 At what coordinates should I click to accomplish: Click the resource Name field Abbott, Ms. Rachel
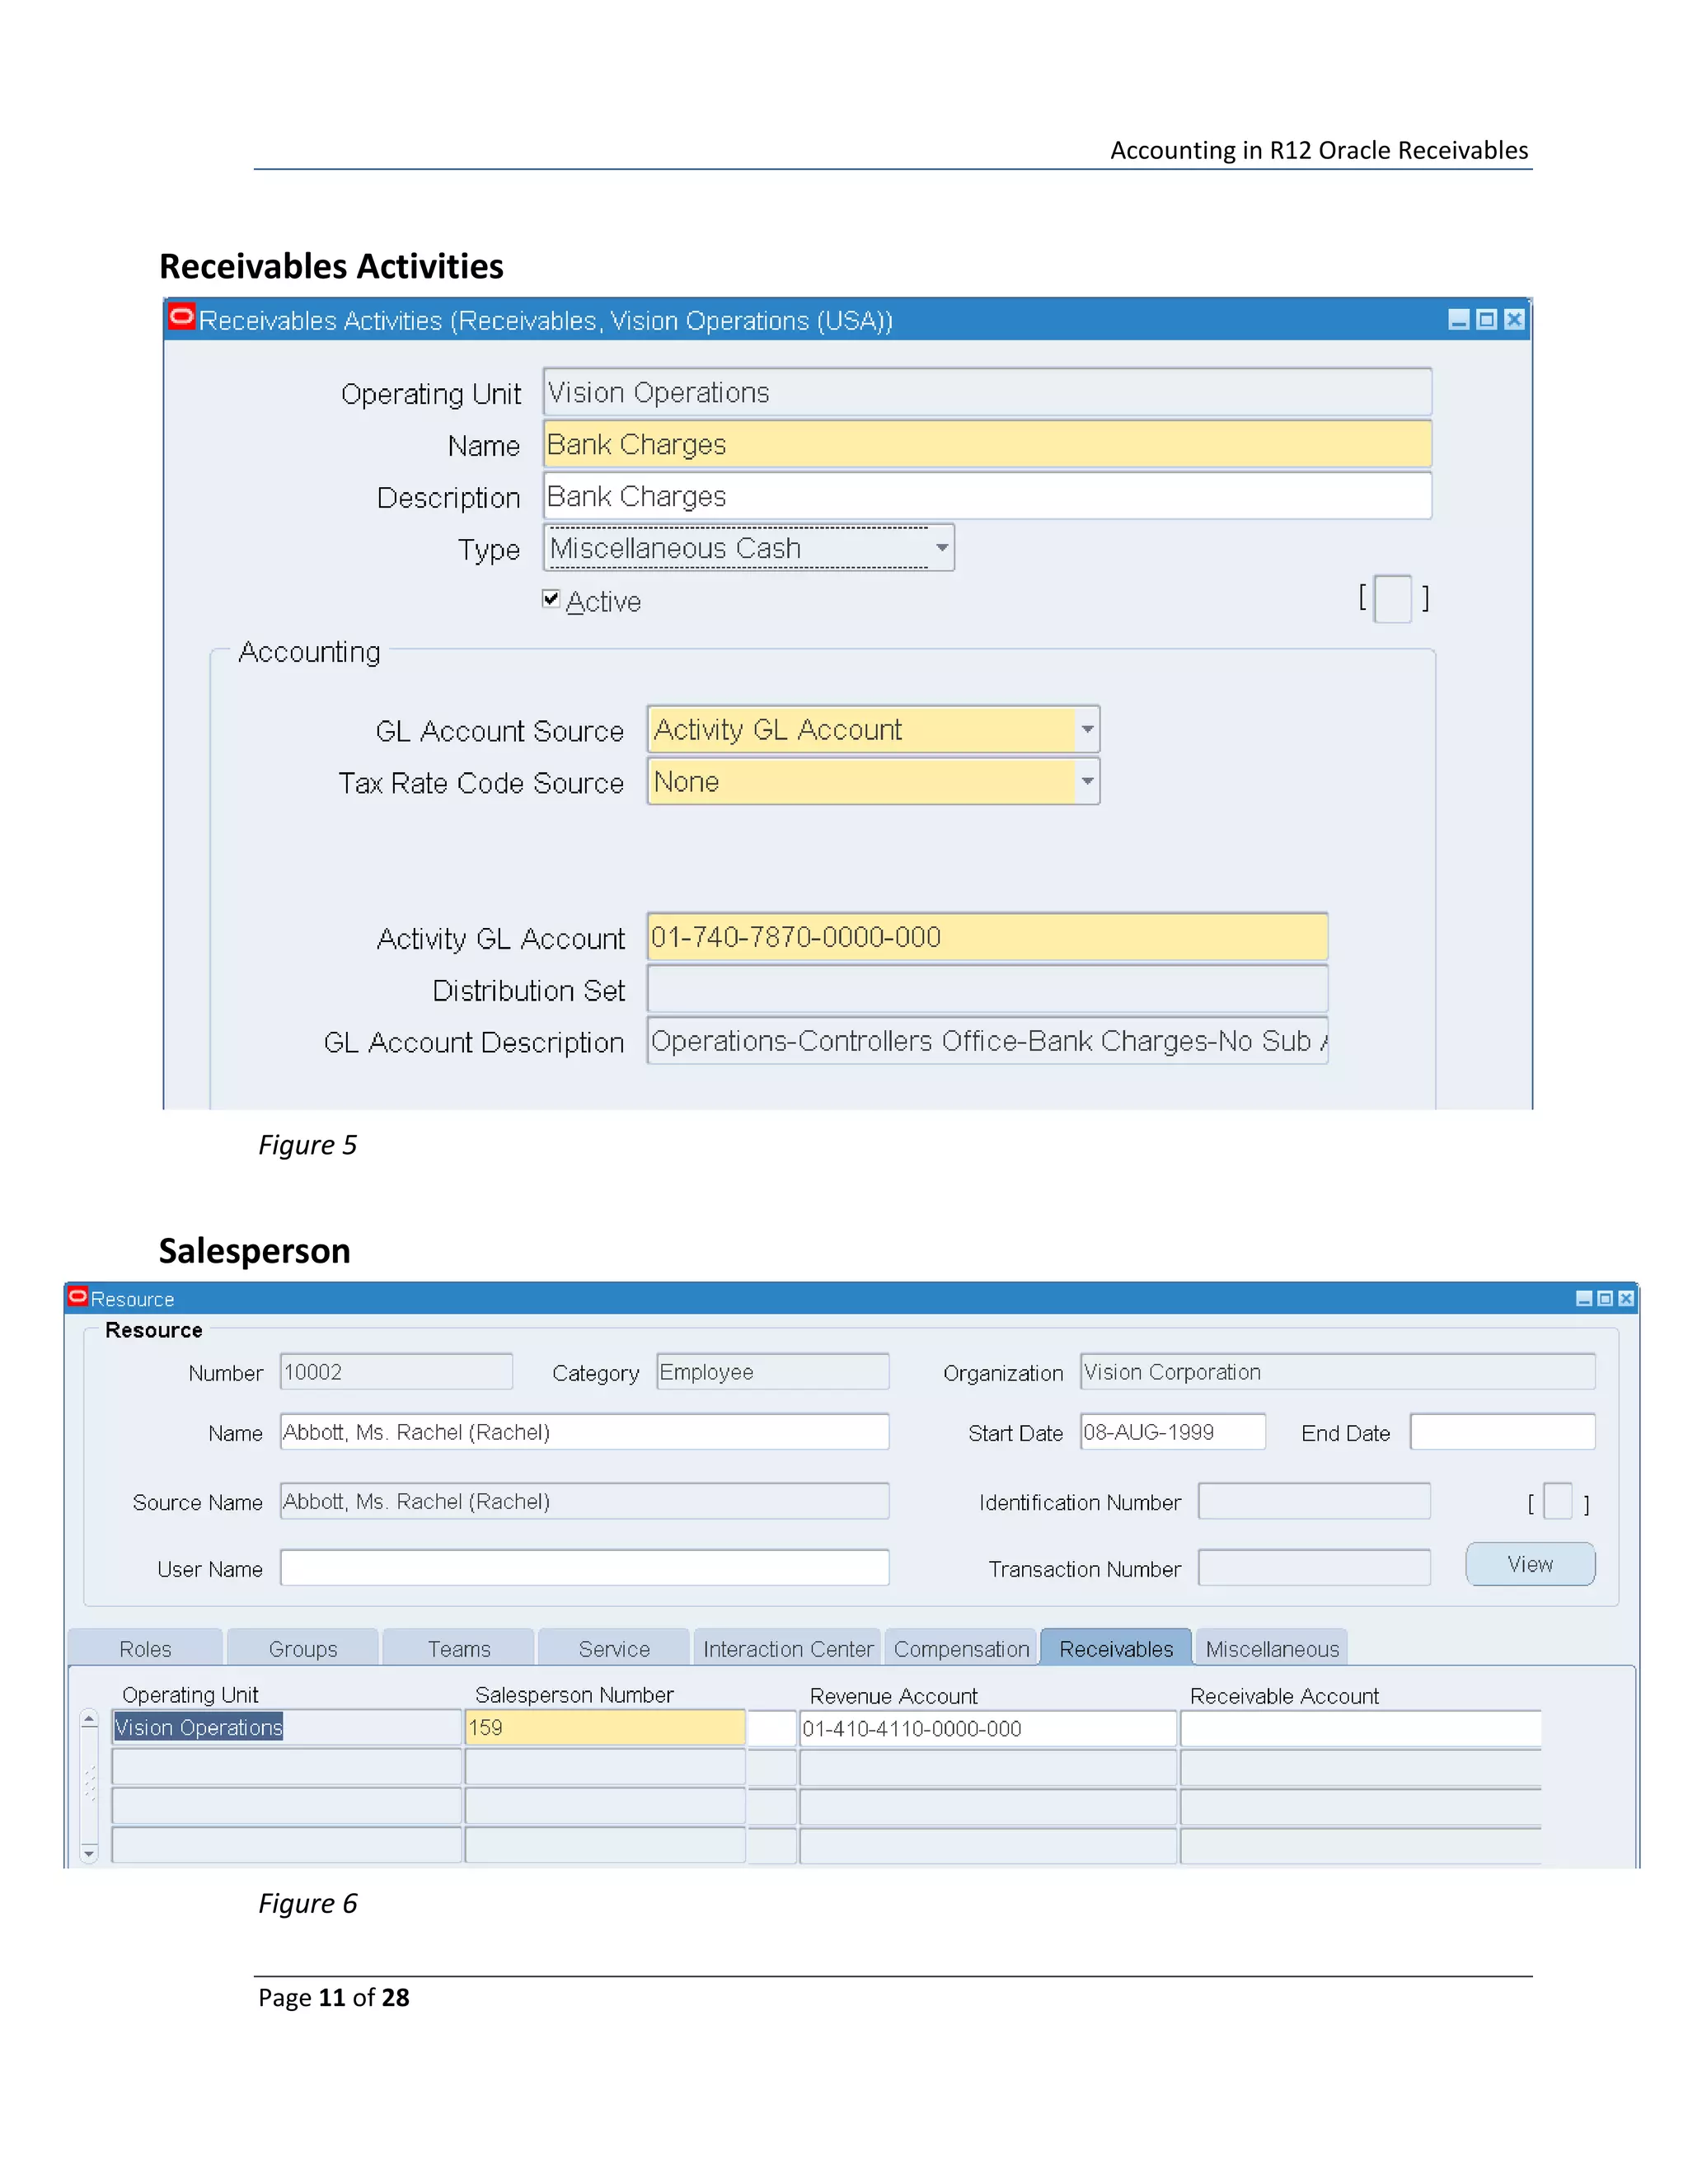[x=585, y=1432]
